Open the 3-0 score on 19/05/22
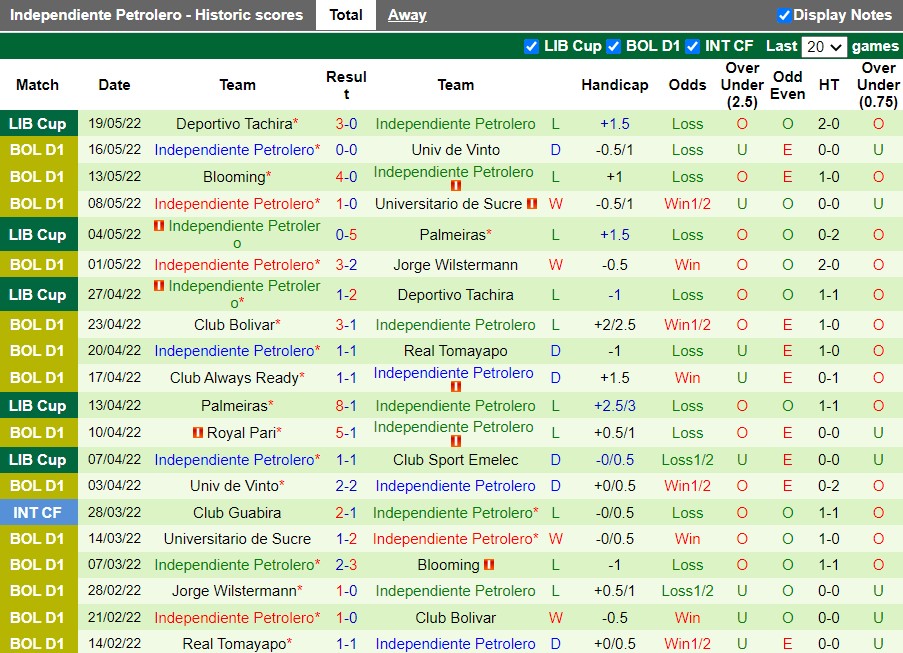This screenshot has width=903, height=653. [x=346, y=124]
